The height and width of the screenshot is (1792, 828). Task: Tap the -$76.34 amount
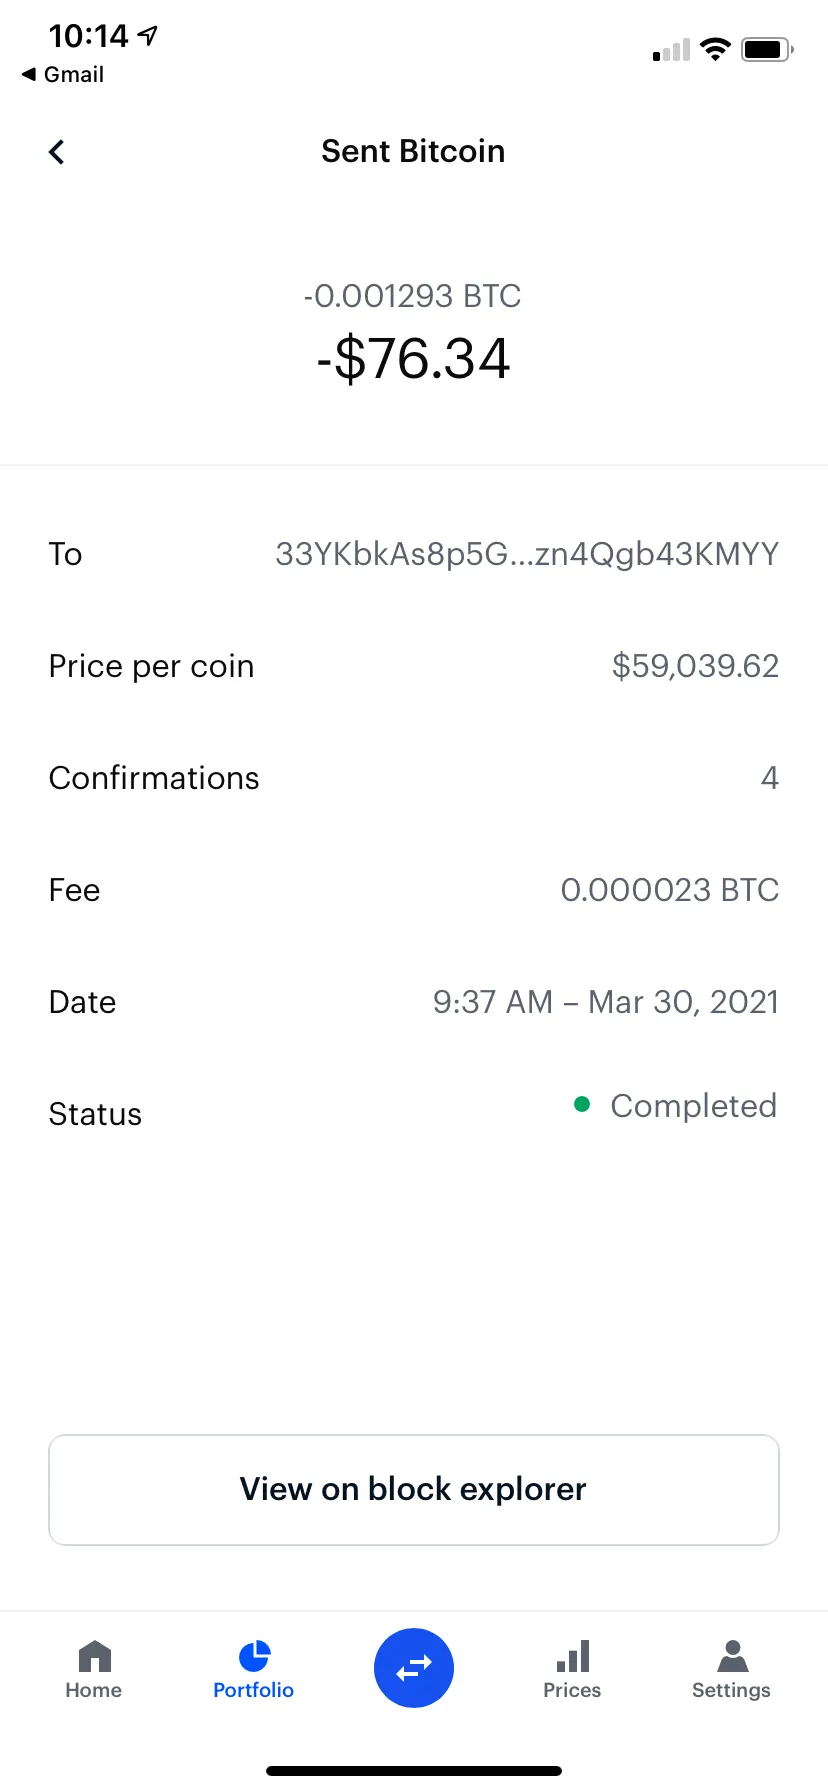413,359
